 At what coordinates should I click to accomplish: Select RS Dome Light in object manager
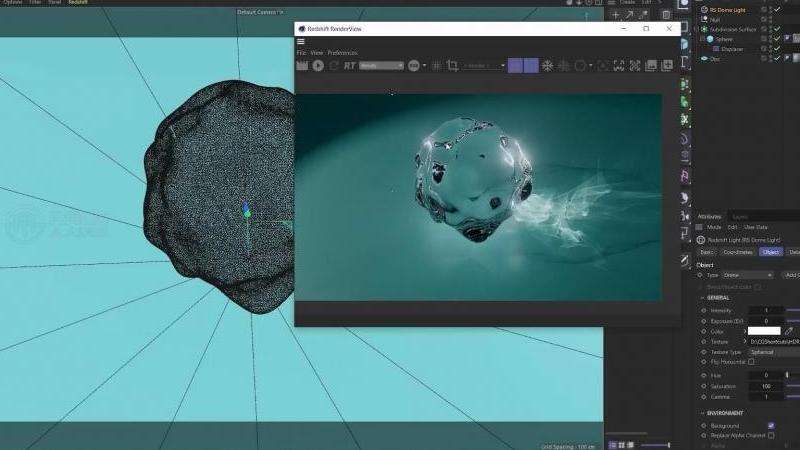(x=727, y=10)
